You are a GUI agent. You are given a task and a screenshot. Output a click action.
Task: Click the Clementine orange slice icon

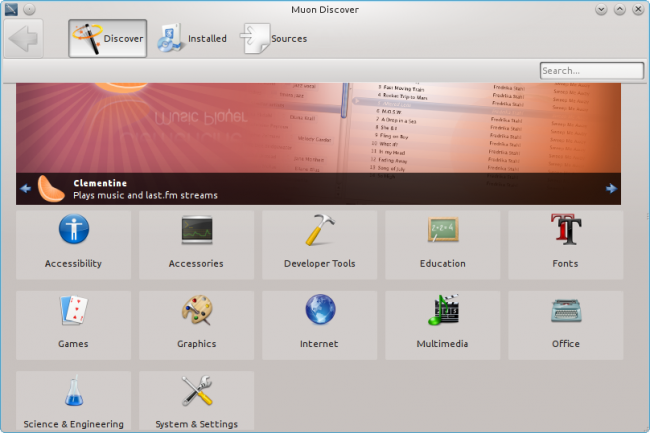click(x=51, y=189)
